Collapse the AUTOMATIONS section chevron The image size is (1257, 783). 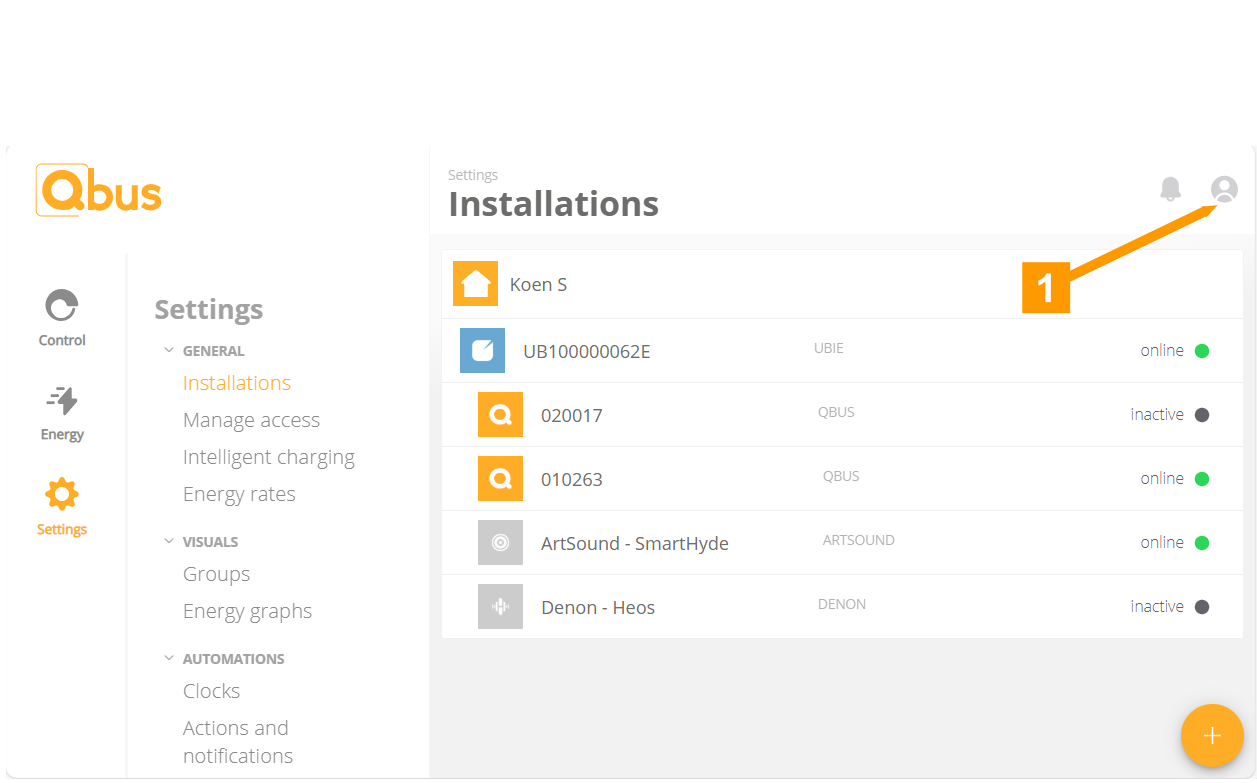coord(169,658)
